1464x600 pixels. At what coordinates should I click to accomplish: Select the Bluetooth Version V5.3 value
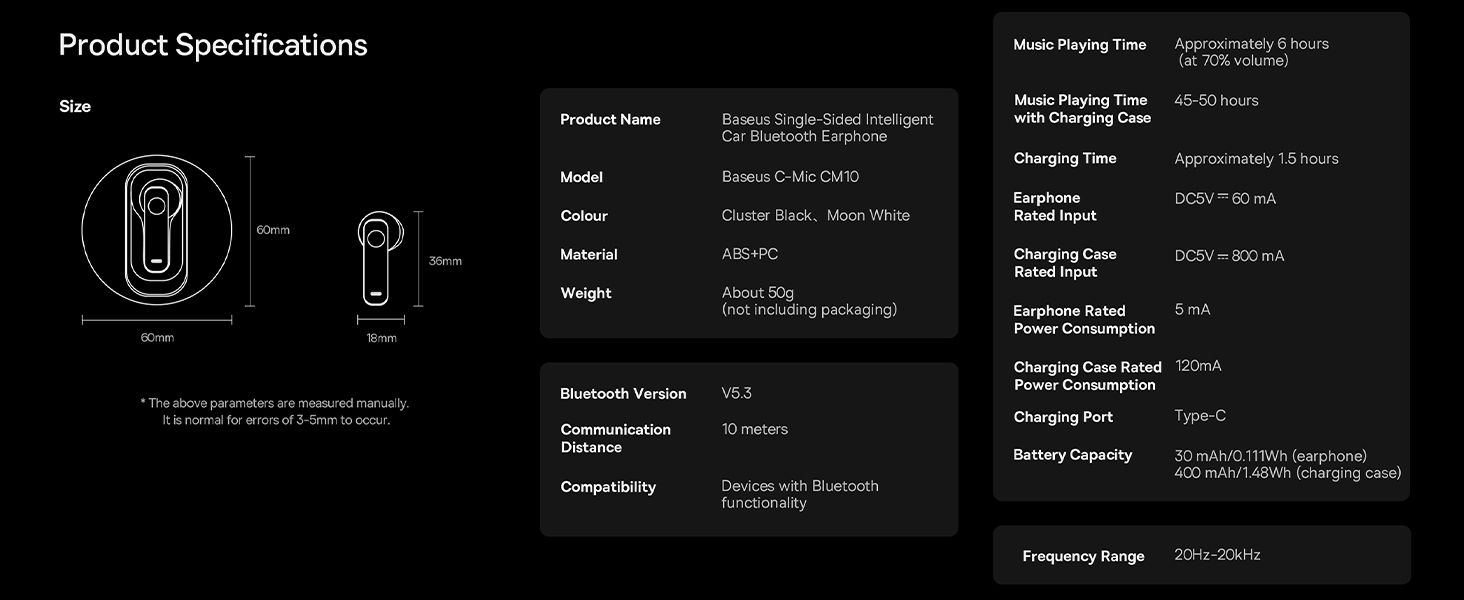tap(737, 393)
